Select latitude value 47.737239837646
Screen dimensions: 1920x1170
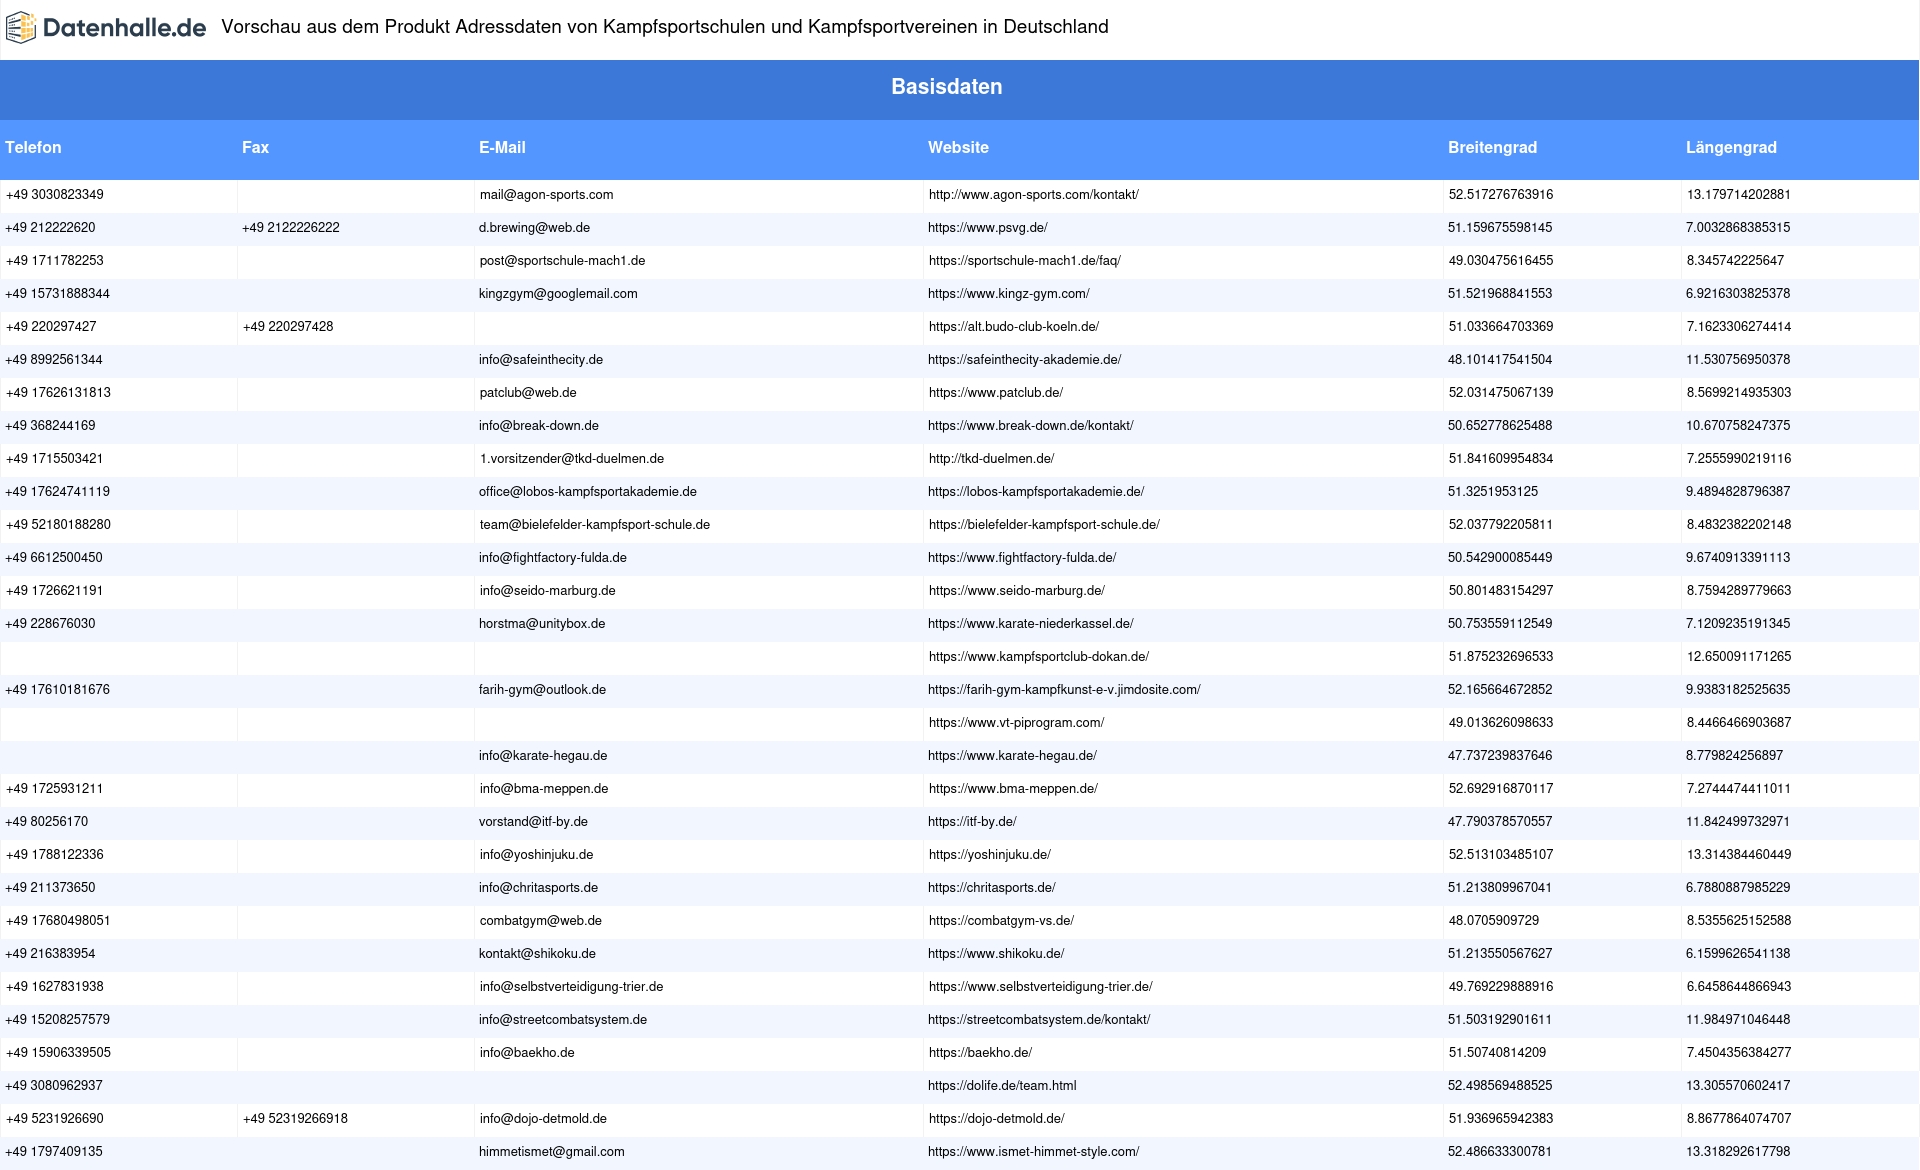click(1500, 756)
